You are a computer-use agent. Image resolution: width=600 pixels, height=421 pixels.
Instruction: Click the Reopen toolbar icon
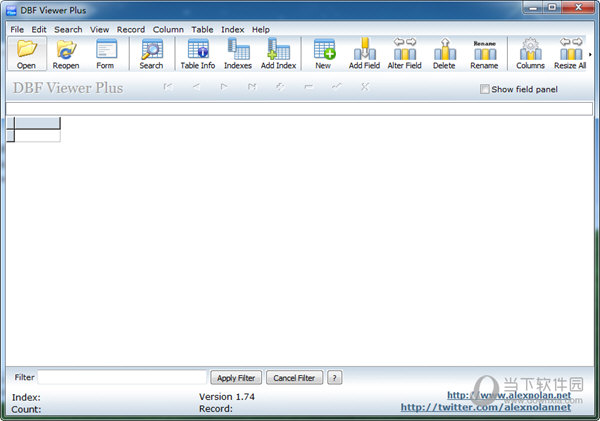coord(66,54)
